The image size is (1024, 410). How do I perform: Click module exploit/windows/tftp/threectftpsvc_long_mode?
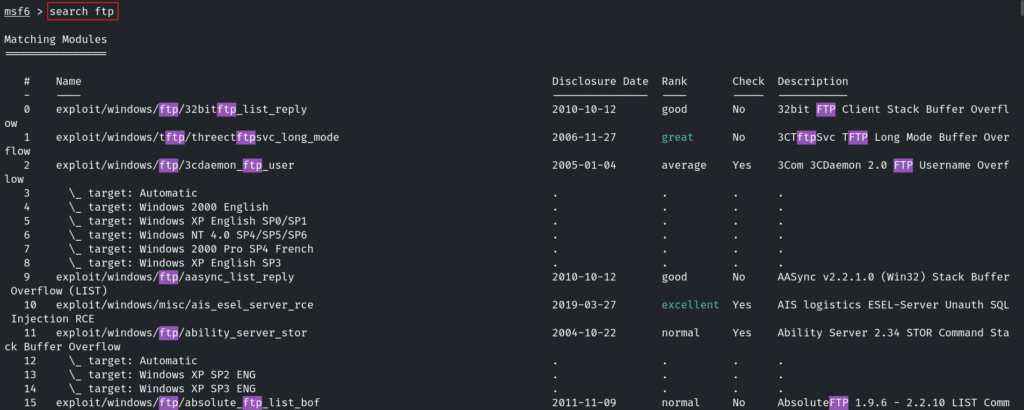[x=197, y=137]
